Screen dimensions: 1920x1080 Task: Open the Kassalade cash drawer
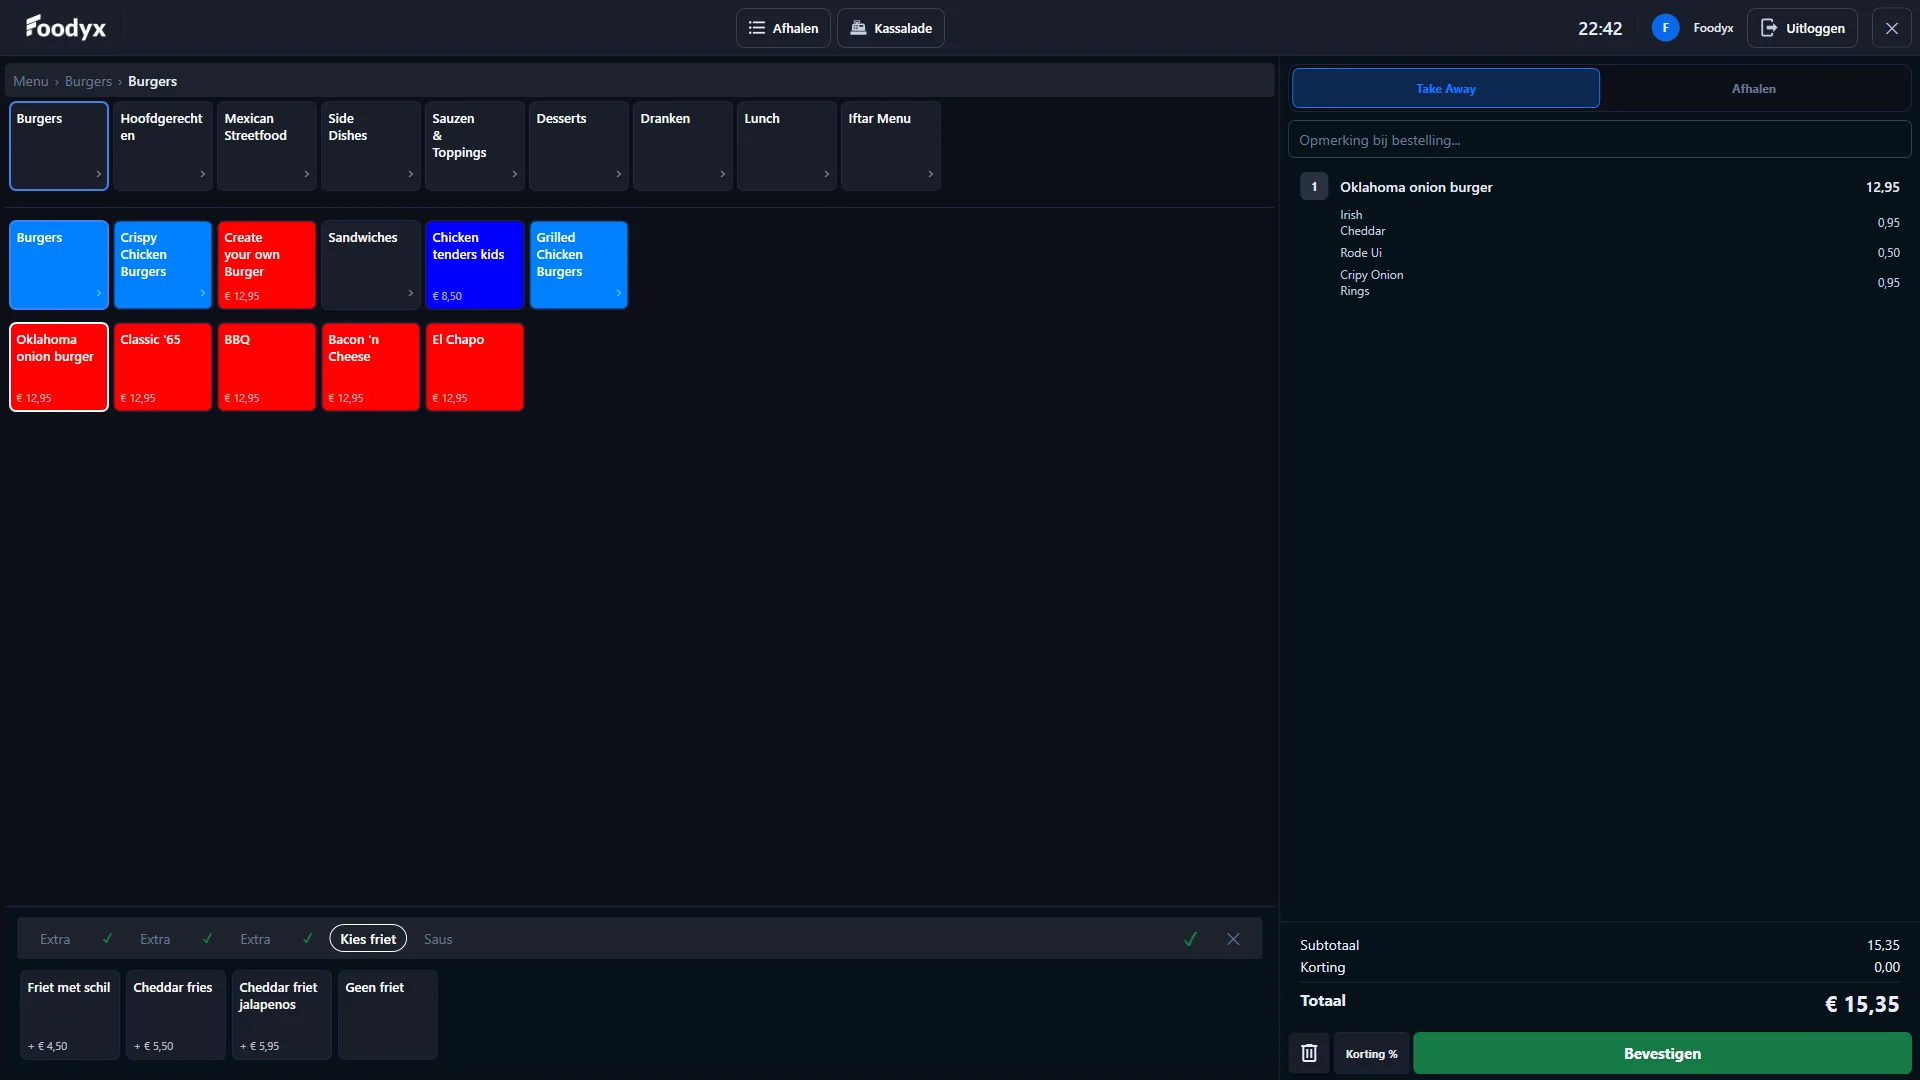pyautogui.click(x=890, y=28)
